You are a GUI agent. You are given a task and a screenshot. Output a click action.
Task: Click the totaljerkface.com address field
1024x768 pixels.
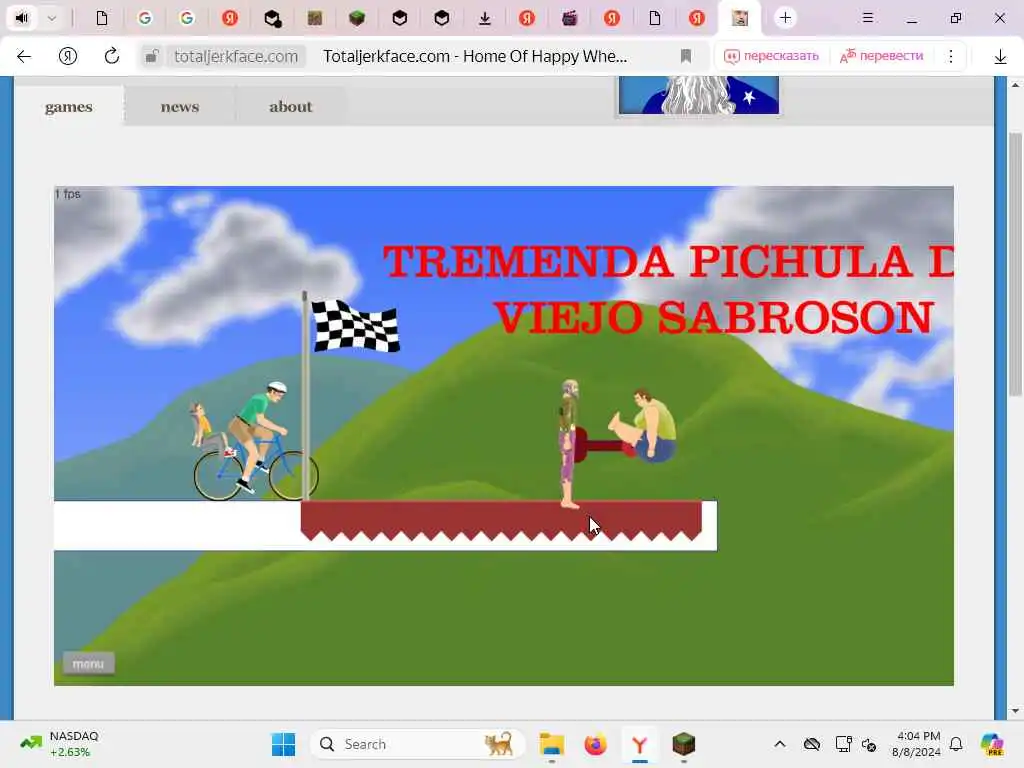click(x=236, y=56)
